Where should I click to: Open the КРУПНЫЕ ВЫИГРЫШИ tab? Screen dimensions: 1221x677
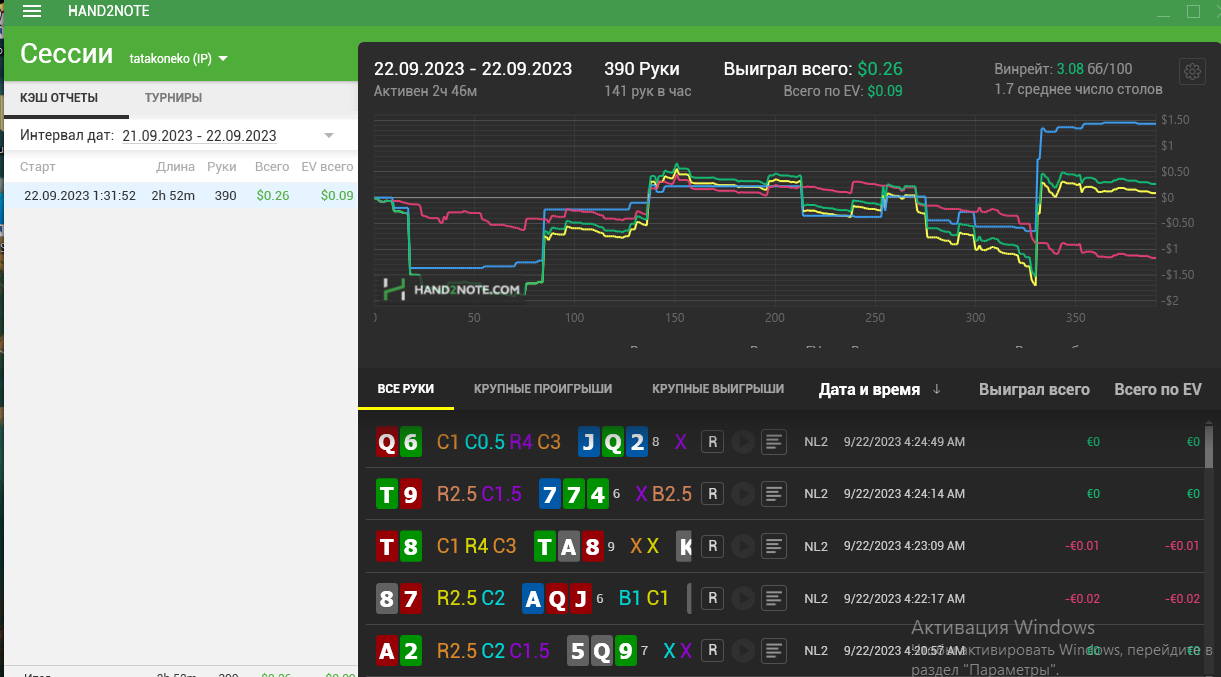click(718, 388)
